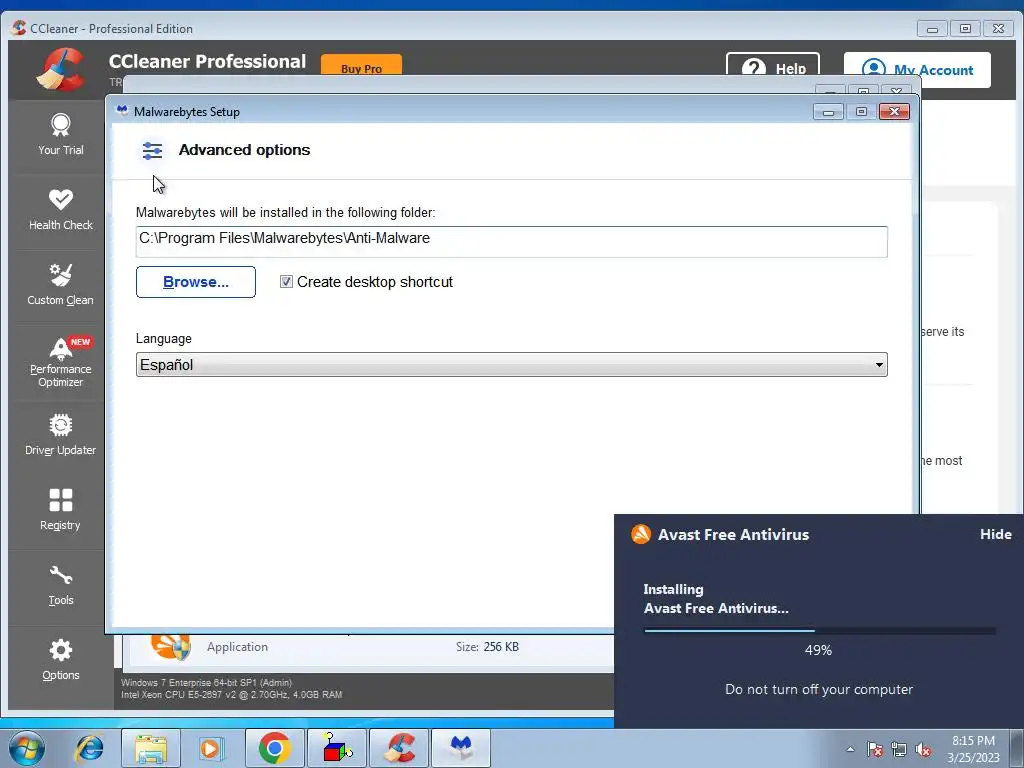Open Google Chrome from taskbar
The width and height of the screenshot is (1024, 768).
point(274,748)
